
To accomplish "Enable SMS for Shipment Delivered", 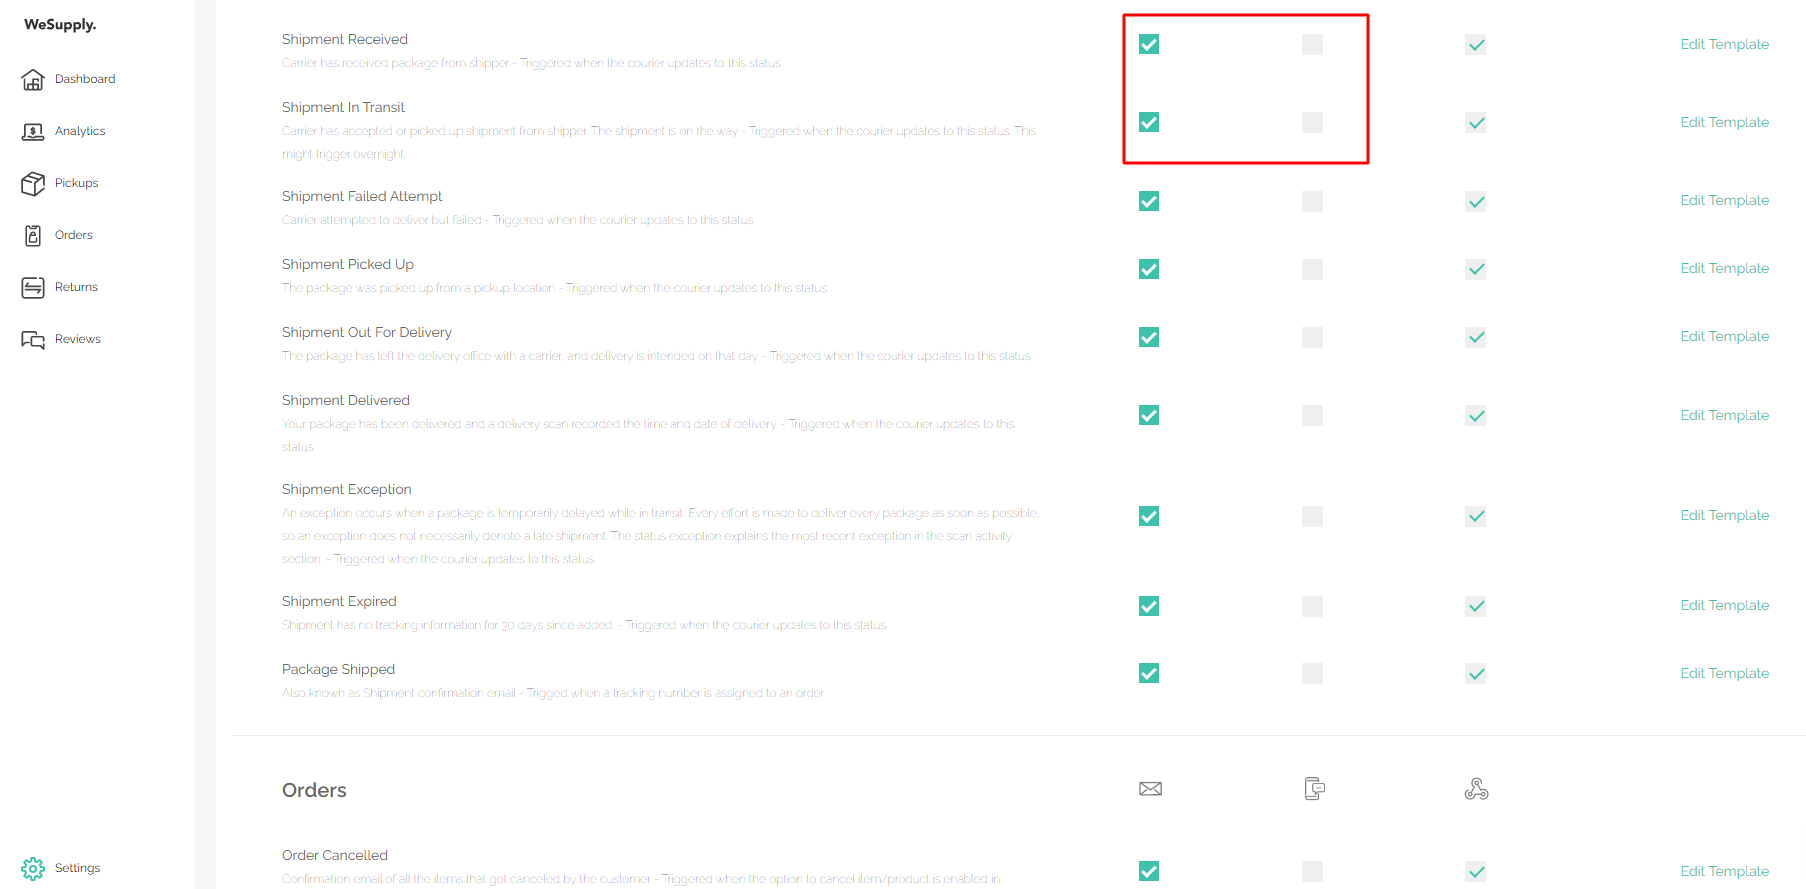I will (1312, 415).
